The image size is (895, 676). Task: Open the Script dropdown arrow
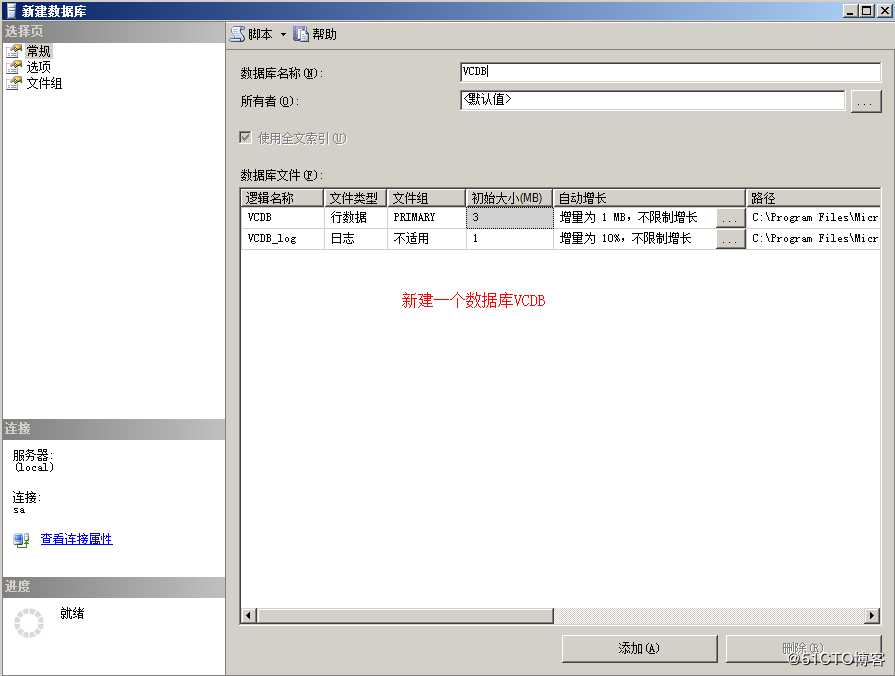click(283, 35)
